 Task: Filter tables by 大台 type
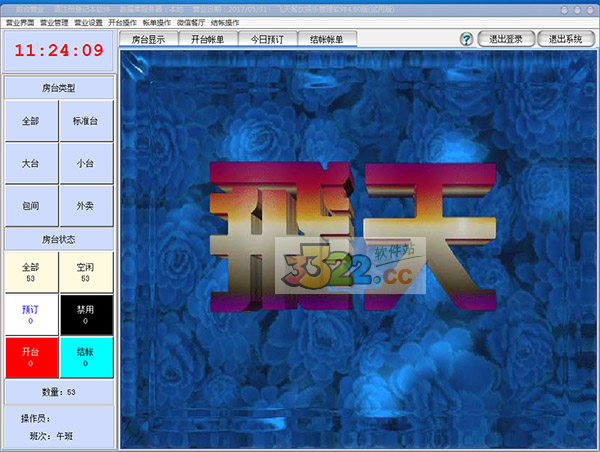click(31, 163)
